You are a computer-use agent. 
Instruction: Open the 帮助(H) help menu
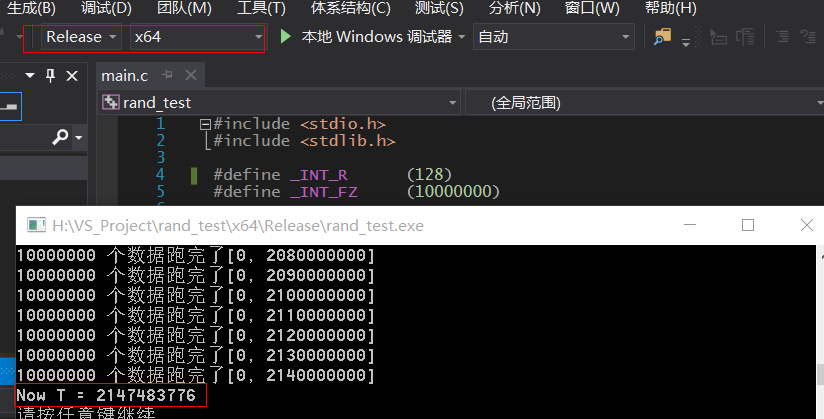click(x=671, y=8)
